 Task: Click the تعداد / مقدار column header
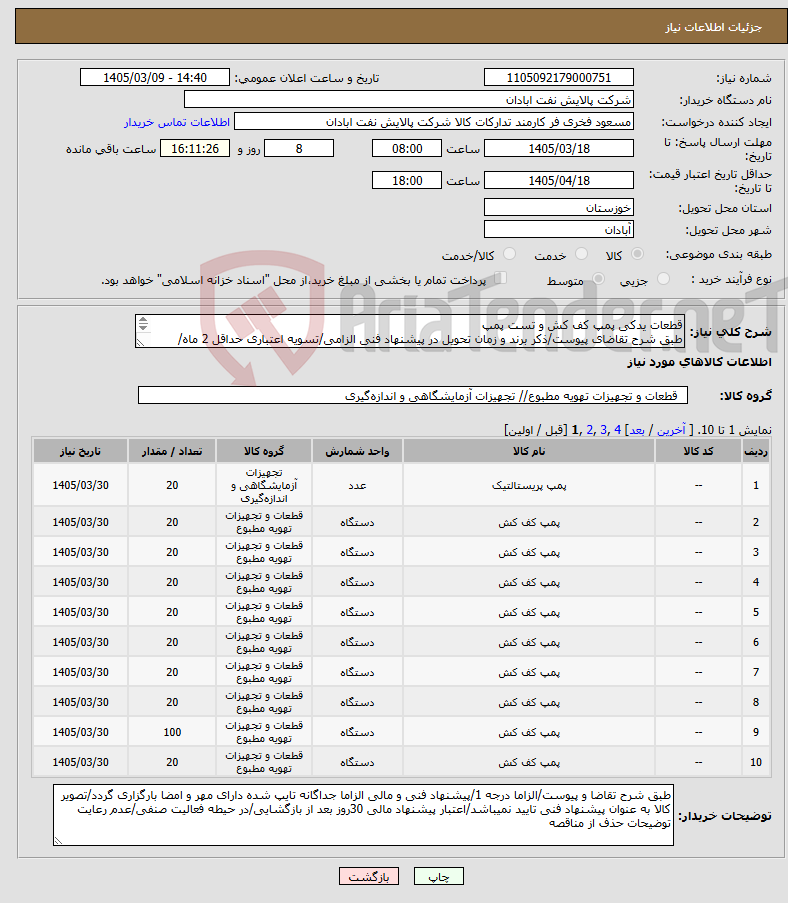172,451
